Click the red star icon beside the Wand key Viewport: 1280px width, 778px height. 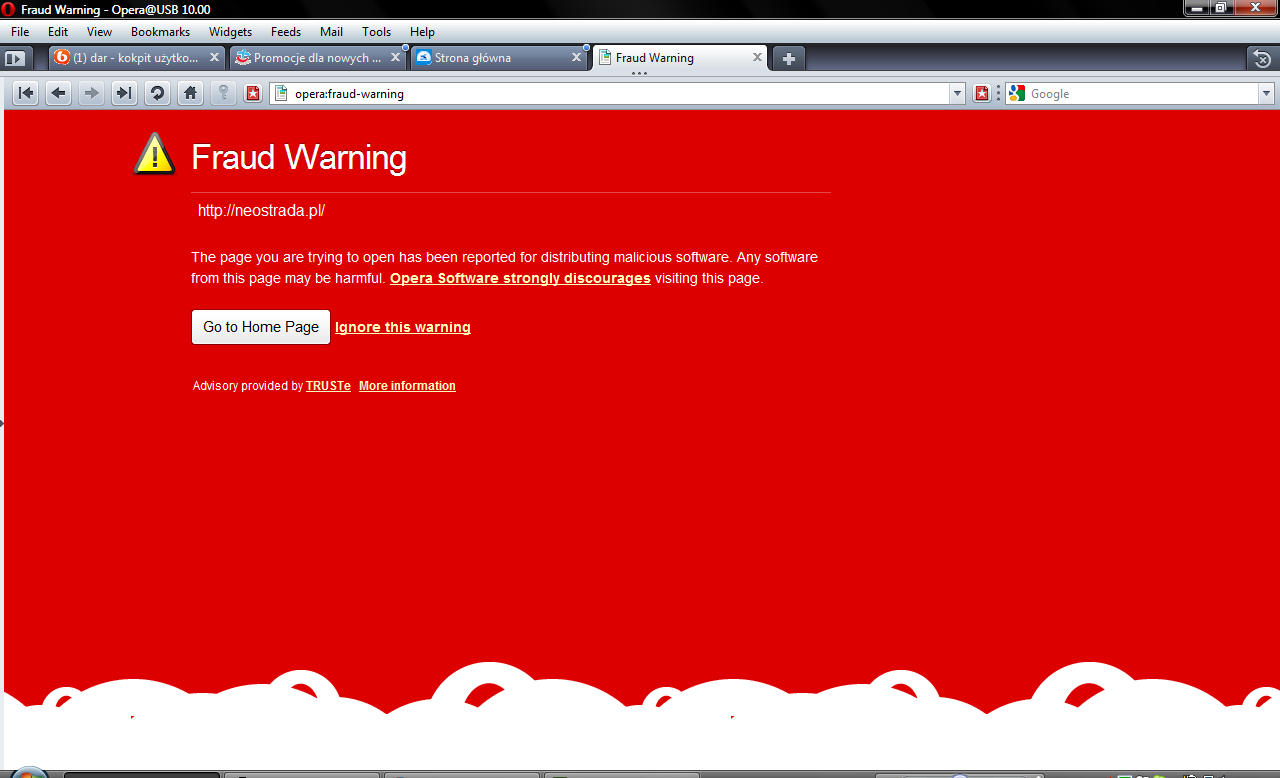click(x=253, y=93)
